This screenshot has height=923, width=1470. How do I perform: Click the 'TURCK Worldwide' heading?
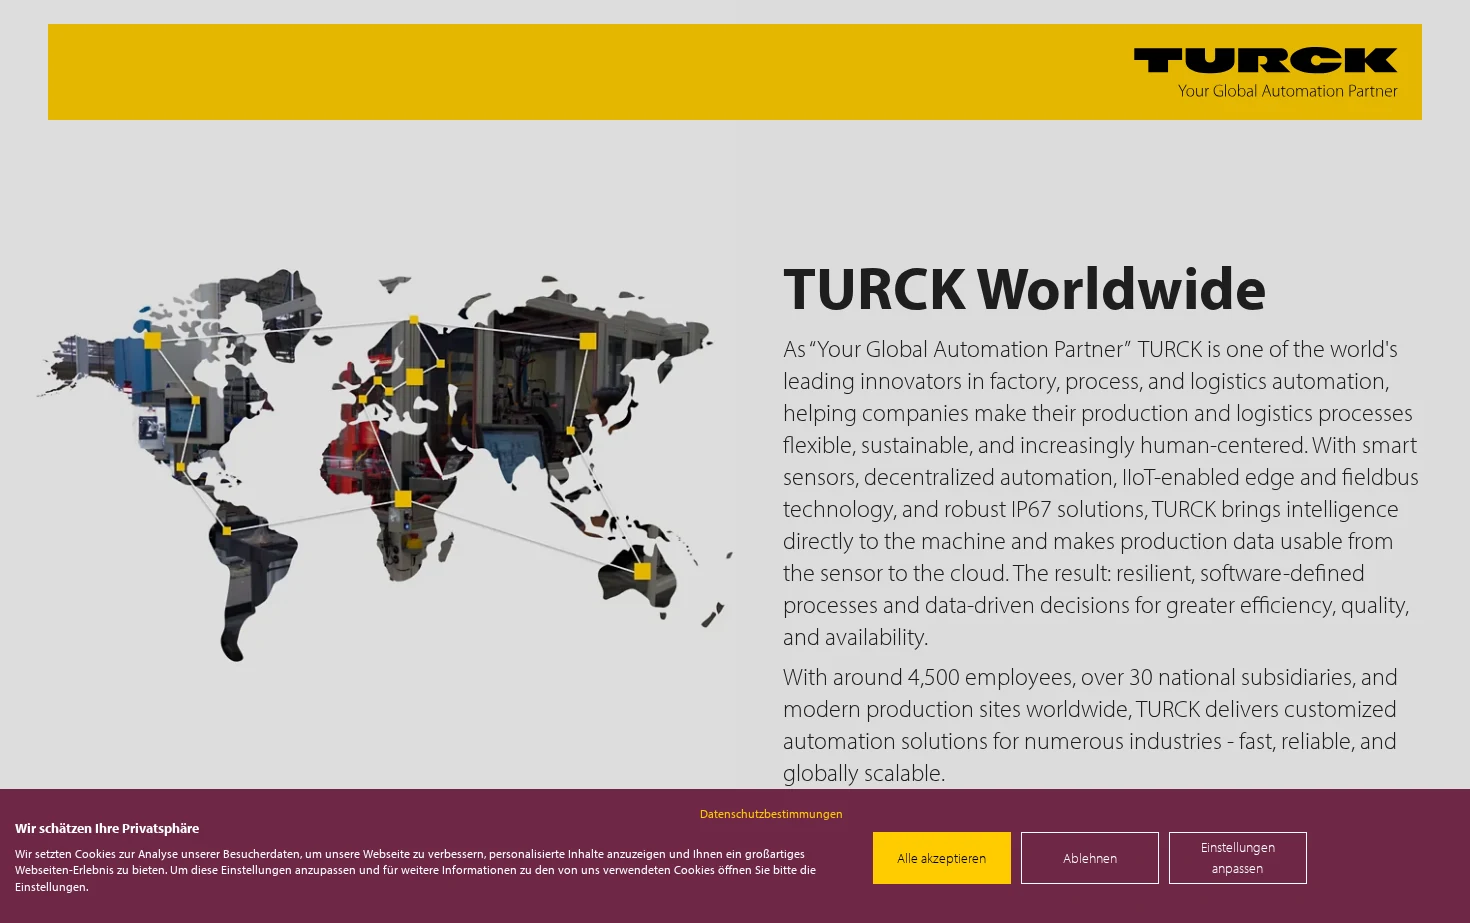point(1024,289)
